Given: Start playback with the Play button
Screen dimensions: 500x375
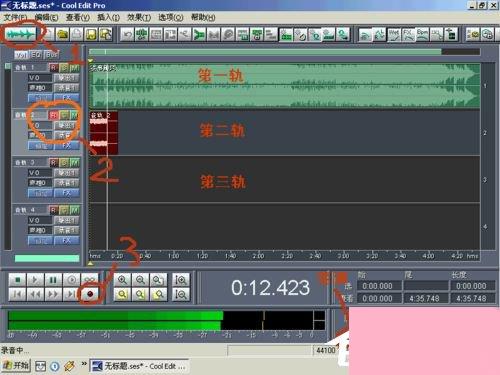Looking at the screenshot, I should pyautogui.click(x=35, y=280).
